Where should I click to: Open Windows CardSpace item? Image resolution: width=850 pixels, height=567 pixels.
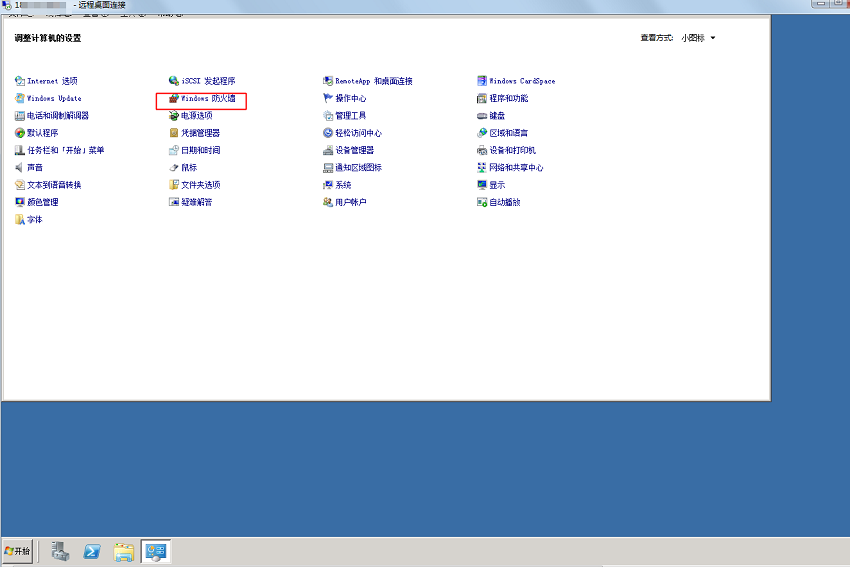[x=521, y=81]
